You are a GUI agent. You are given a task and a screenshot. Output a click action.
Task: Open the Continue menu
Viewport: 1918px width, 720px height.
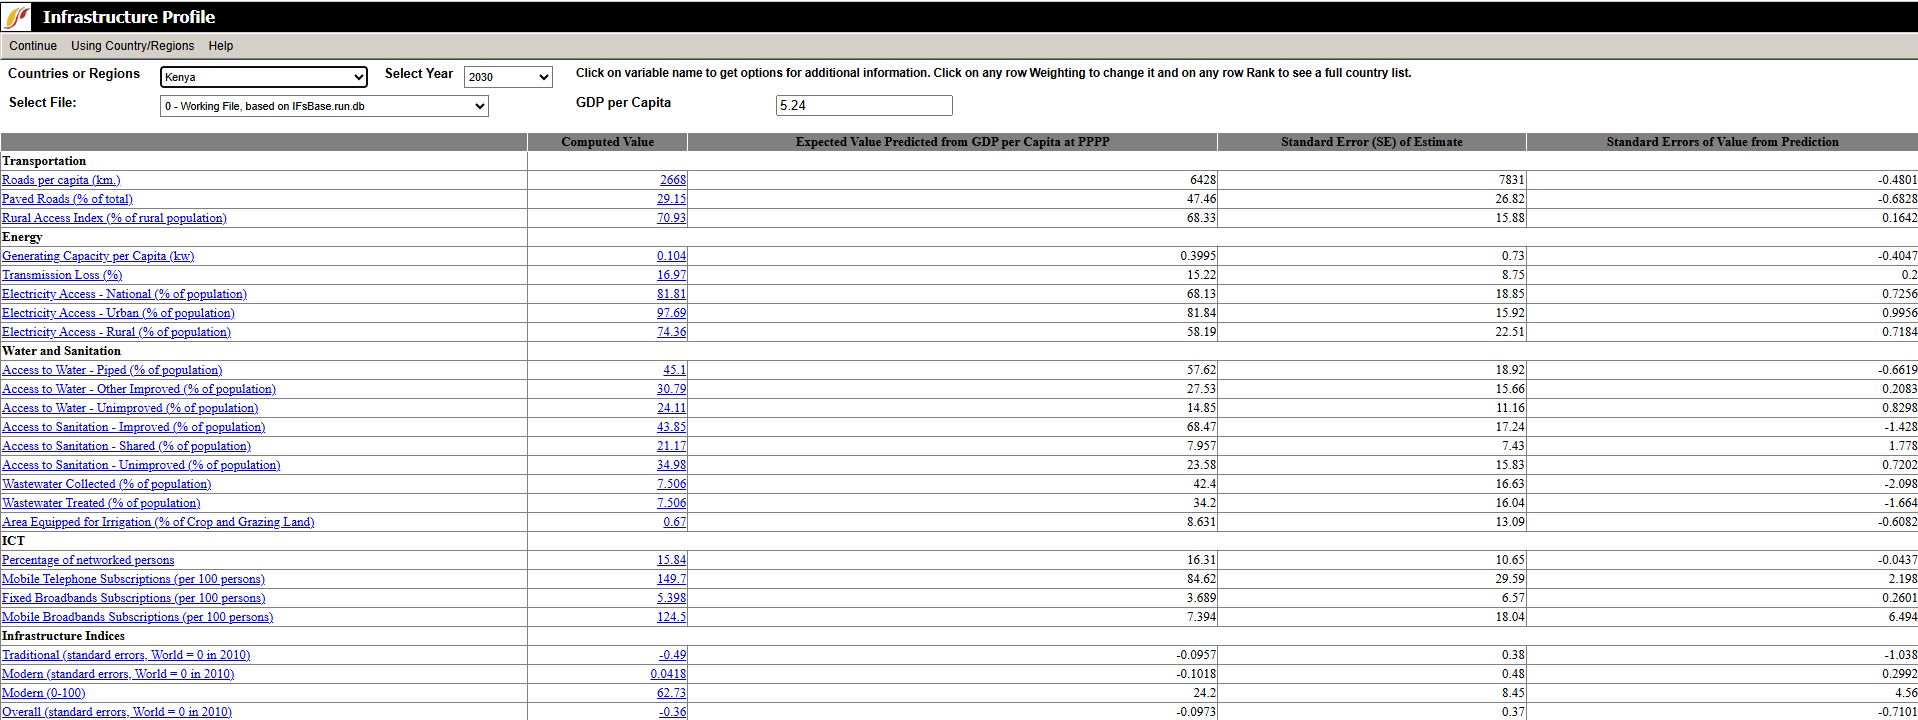coord(33,46)
